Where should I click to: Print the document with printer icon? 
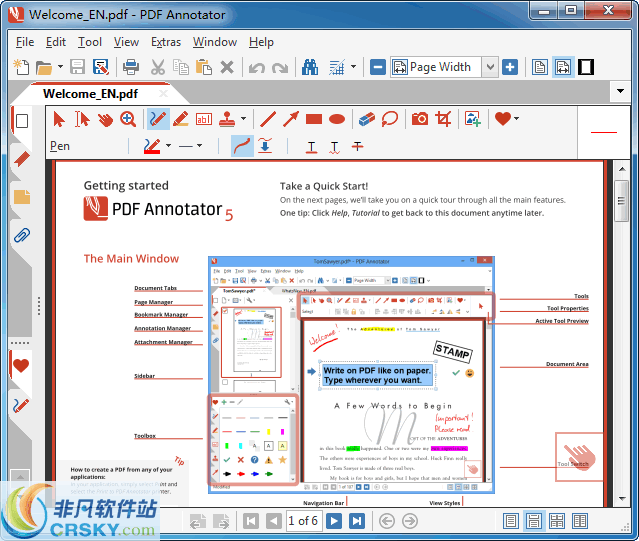click(131, 67)
